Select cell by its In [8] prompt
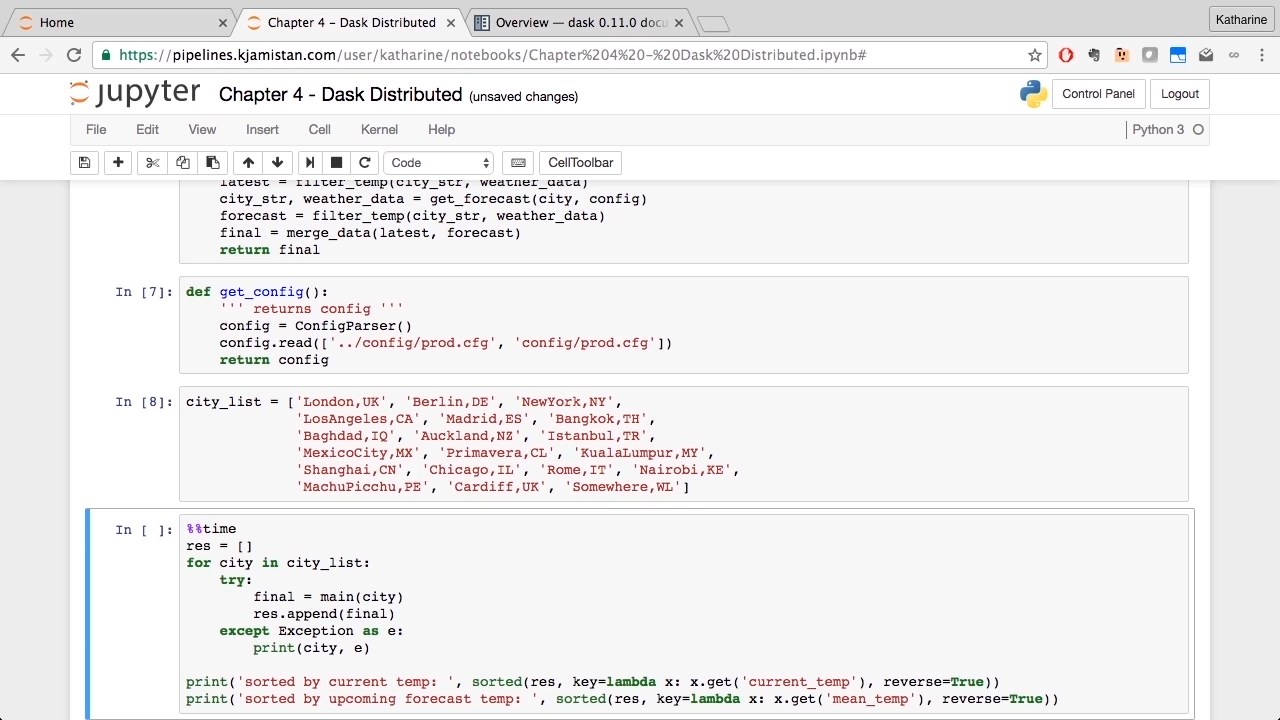 (143, 402)
